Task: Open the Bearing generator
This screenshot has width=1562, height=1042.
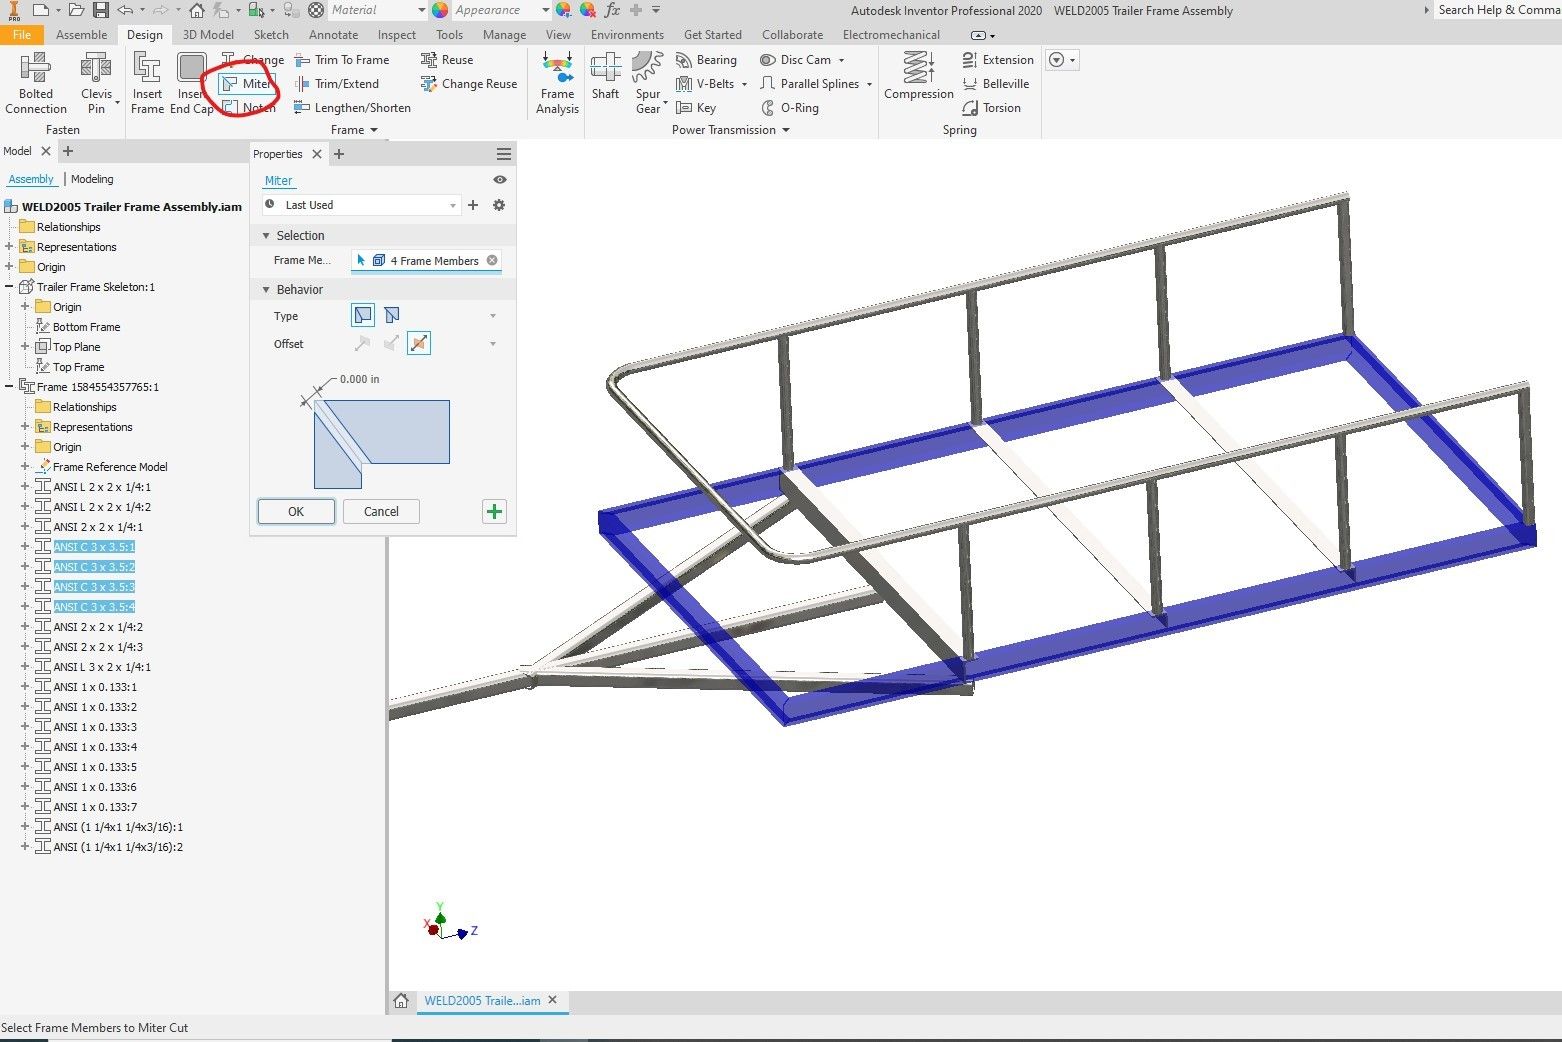Action: (706, 60)
